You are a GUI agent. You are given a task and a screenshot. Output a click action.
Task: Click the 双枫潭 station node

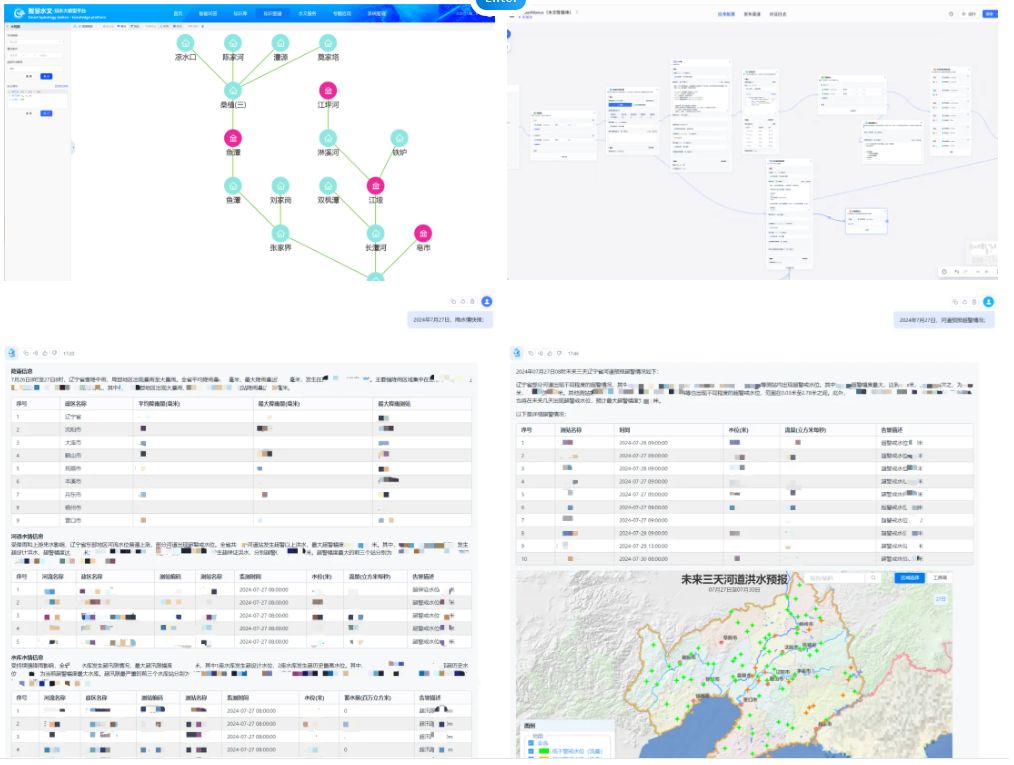pos(328,186)
